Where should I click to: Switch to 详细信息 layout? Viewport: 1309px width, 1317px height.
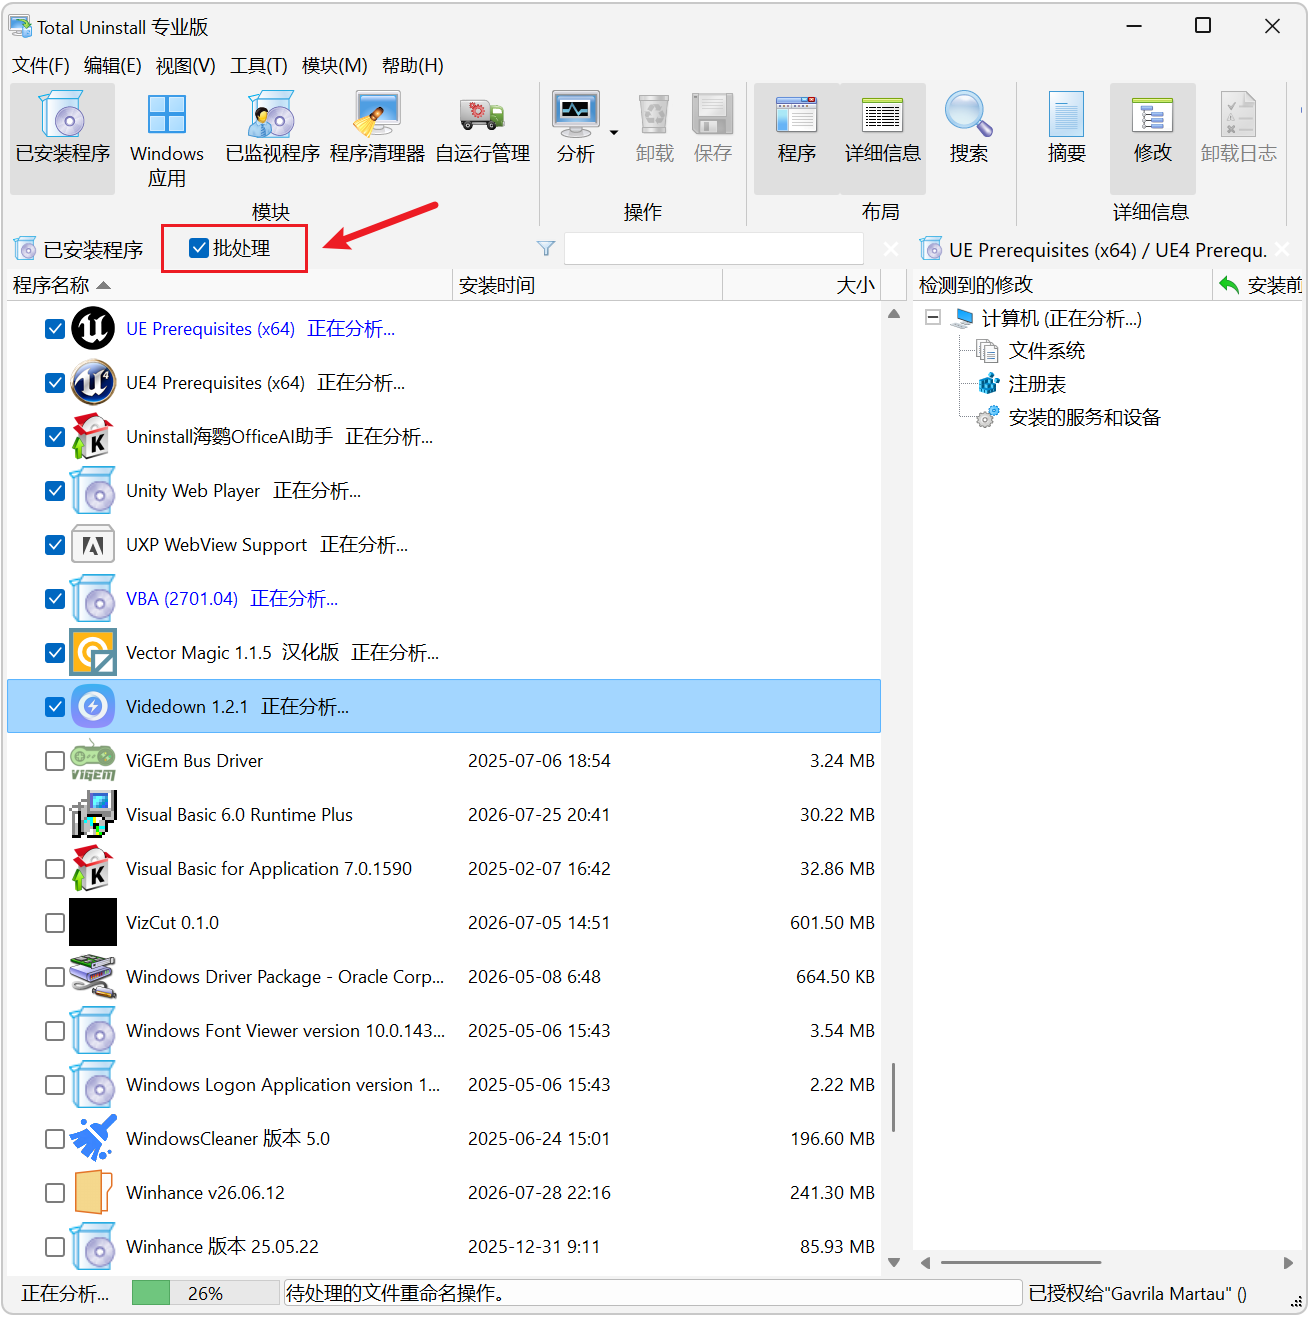[x=882, y=138]
